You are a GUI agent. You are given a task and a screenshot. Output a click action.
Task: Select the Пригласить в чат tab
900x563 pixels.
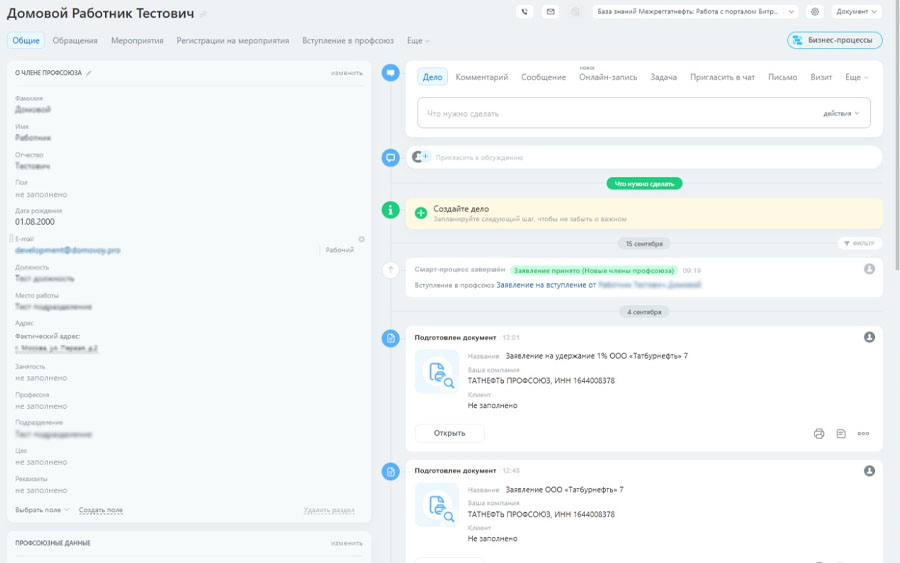tap(722, 77)
